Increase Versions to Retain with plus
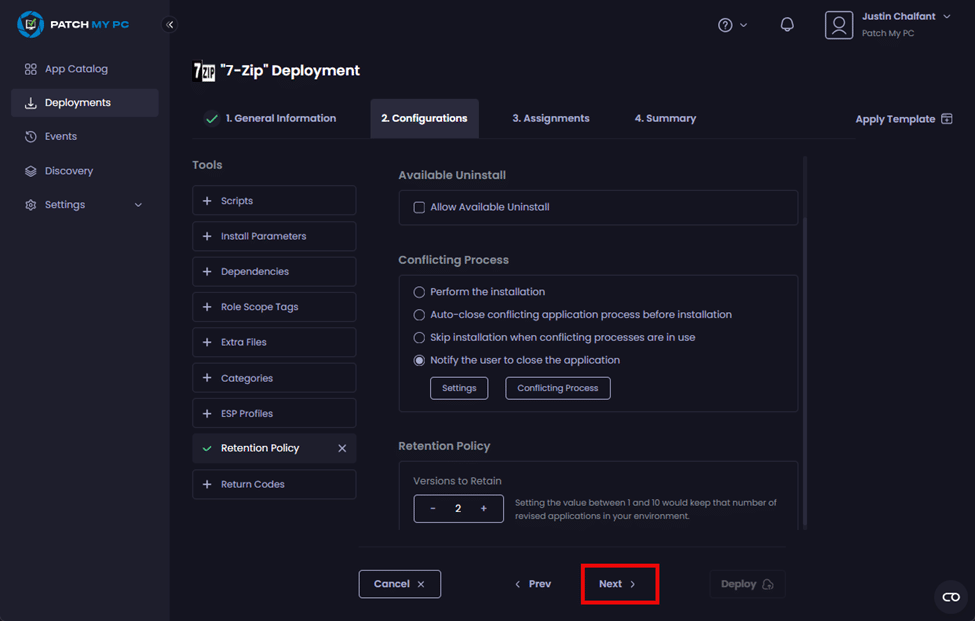The image size is (975, 621). [484, 509]
